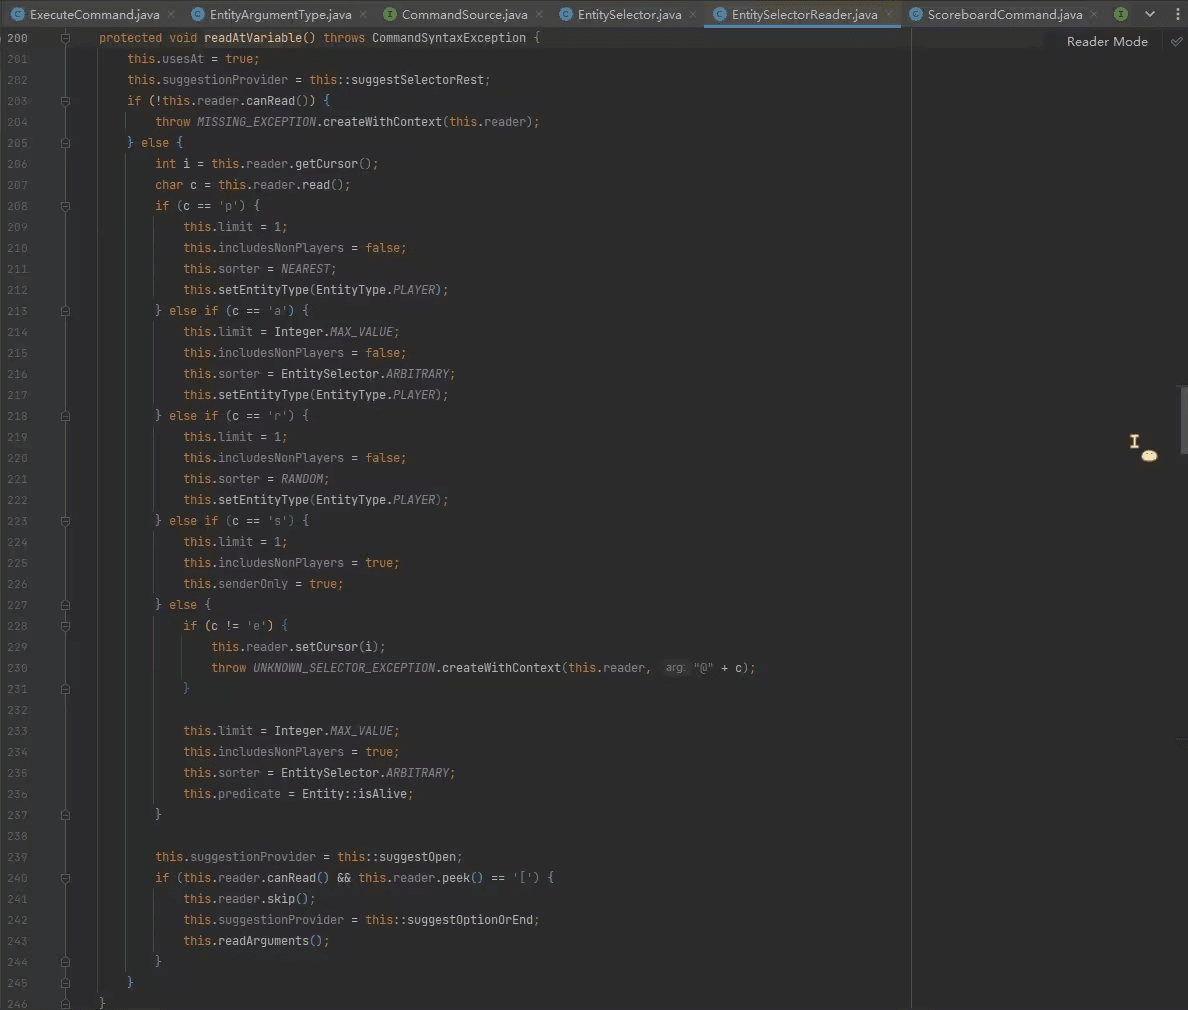Click the EntitySelectorReader.java class icon
Viewport: 1188px width, 1010px height.
click(x=720, y=14)
